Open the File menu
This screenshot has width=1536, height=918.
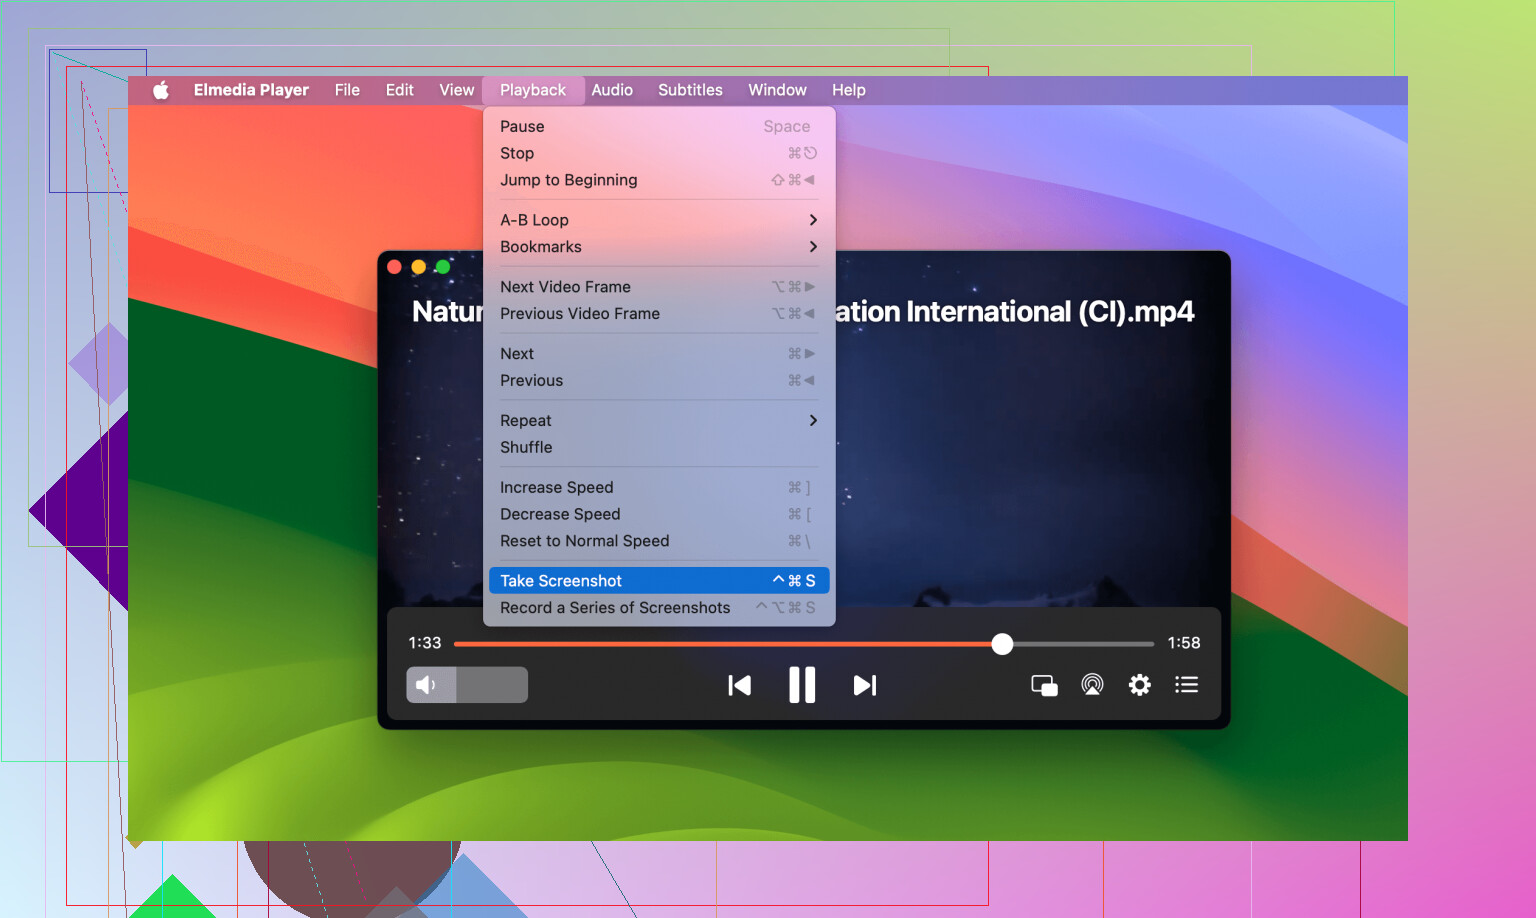(347, 90)
